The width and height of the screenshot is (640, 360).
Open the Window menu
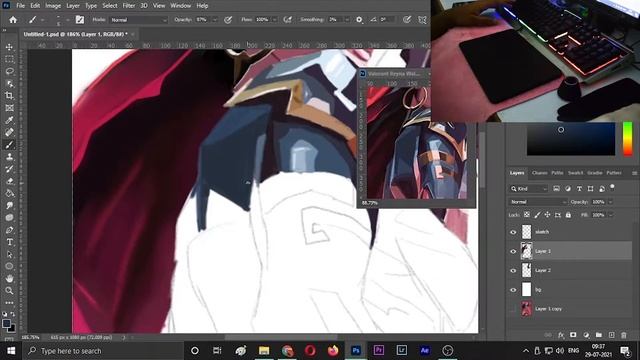coord(180,6)
